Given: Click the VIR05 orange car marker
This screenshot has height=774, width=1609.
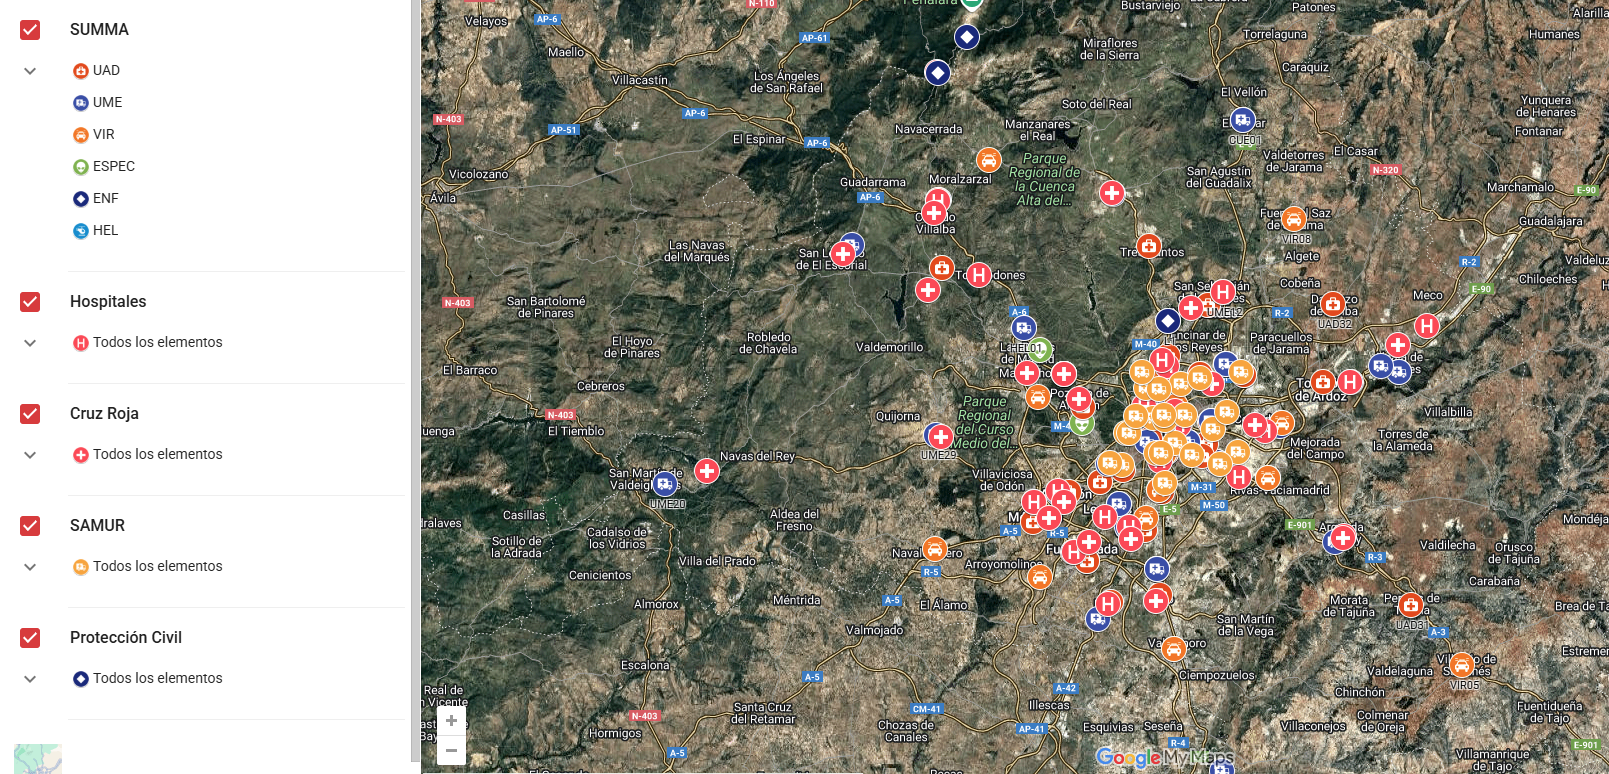Looking at the screenshot, I should coord(1462,665).
